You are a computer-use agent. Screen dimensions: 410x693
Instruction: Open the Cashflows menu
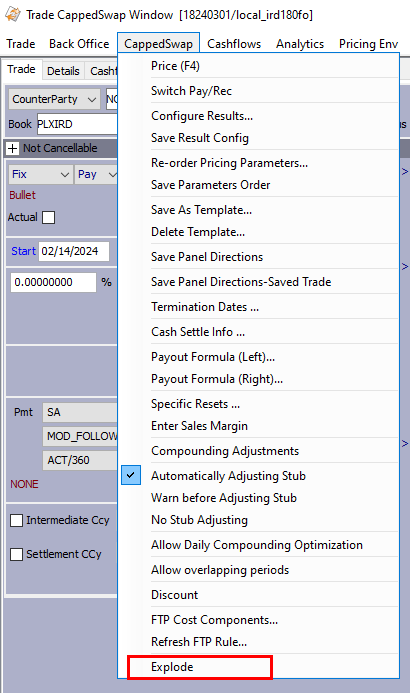(234, 44)
